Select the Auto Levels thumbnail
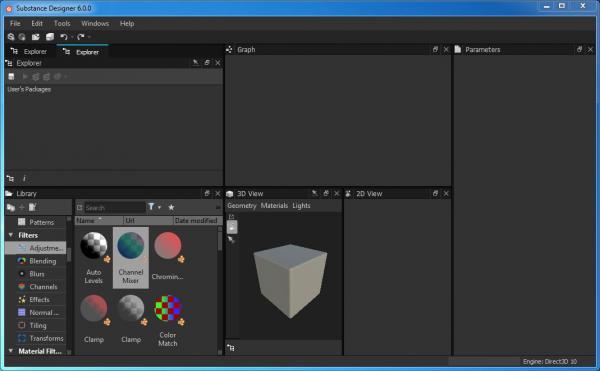 [94, 258]
